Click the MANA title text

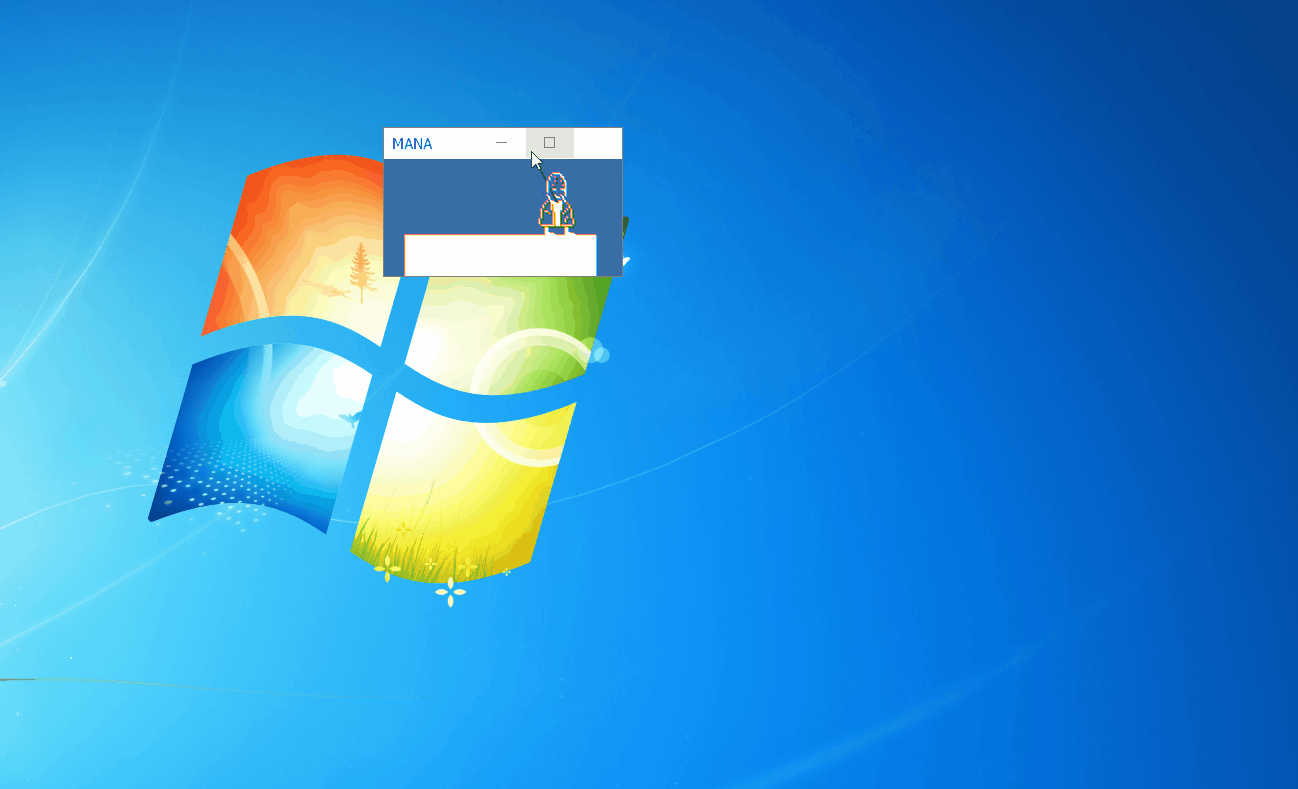point(412,144)
